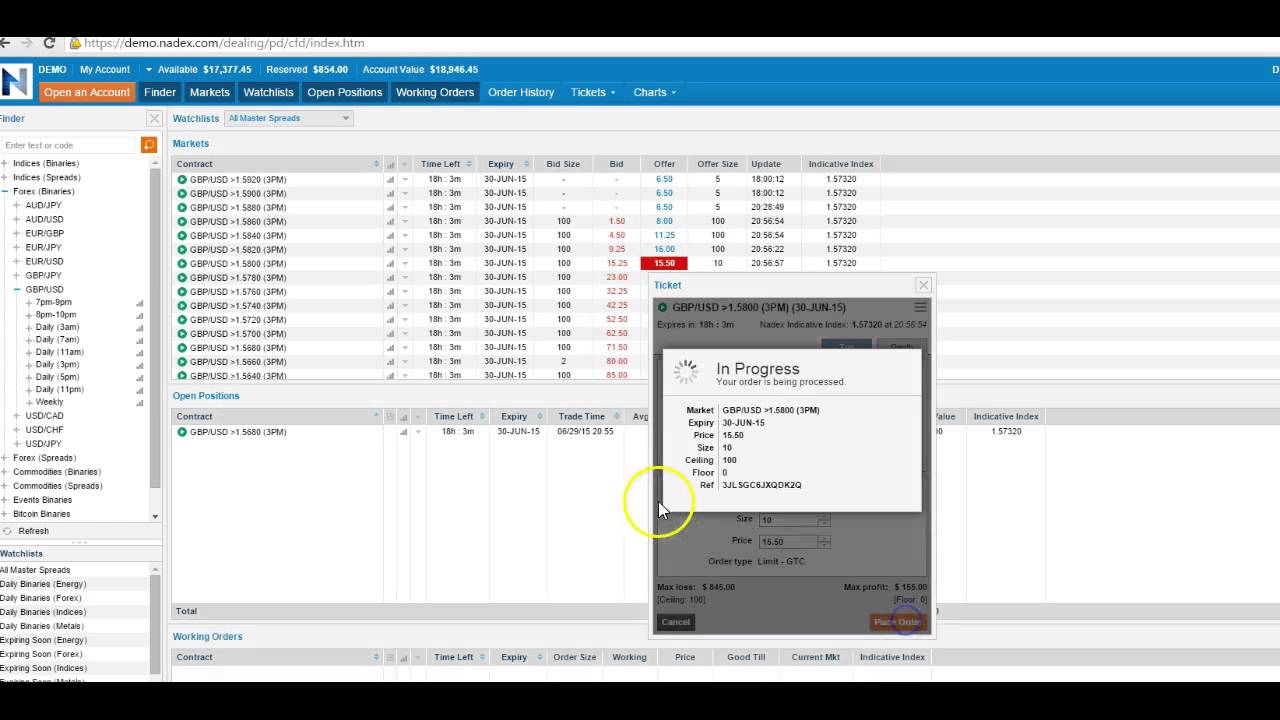Click 1.50 bid for GBP/USD >1.5860

pyautogui.click(x=616, y=221)
